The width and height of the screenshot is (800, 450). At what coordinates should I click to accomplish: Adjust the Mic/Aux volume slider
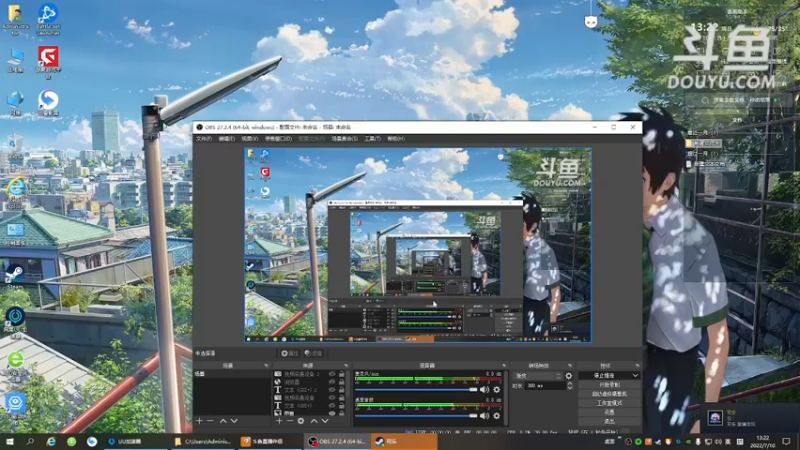coord(416,390)
